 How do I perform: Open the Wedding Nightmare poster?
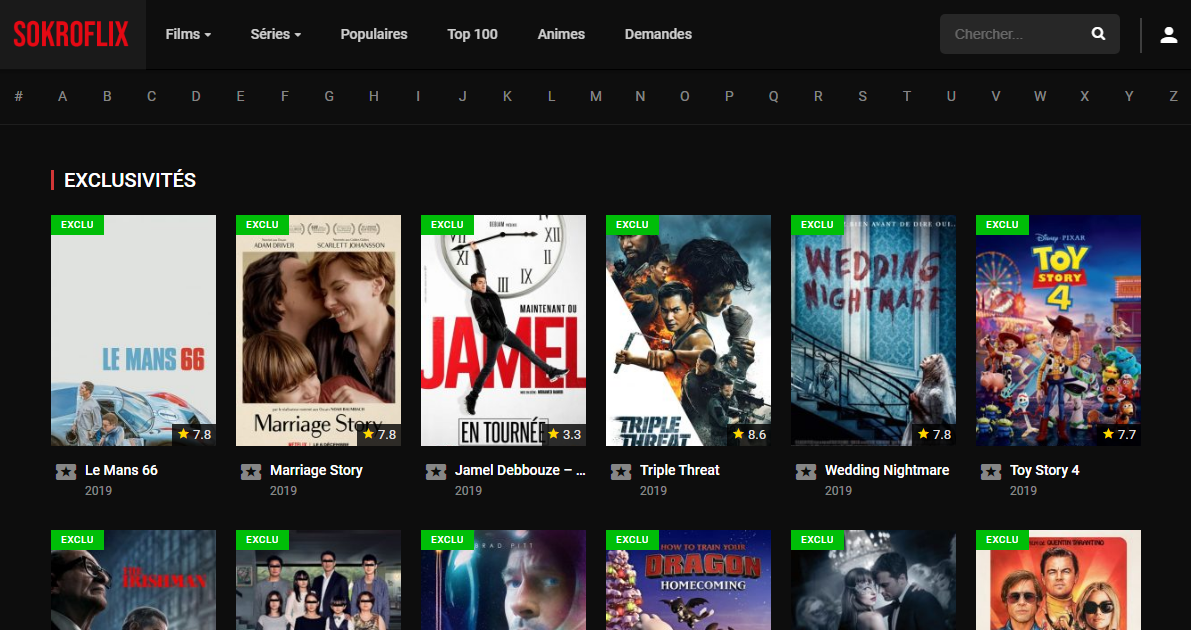pos(874,331)
